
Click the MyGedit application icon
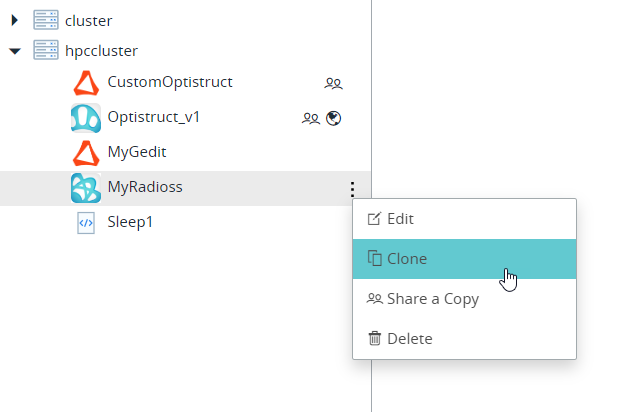point(87,153)
